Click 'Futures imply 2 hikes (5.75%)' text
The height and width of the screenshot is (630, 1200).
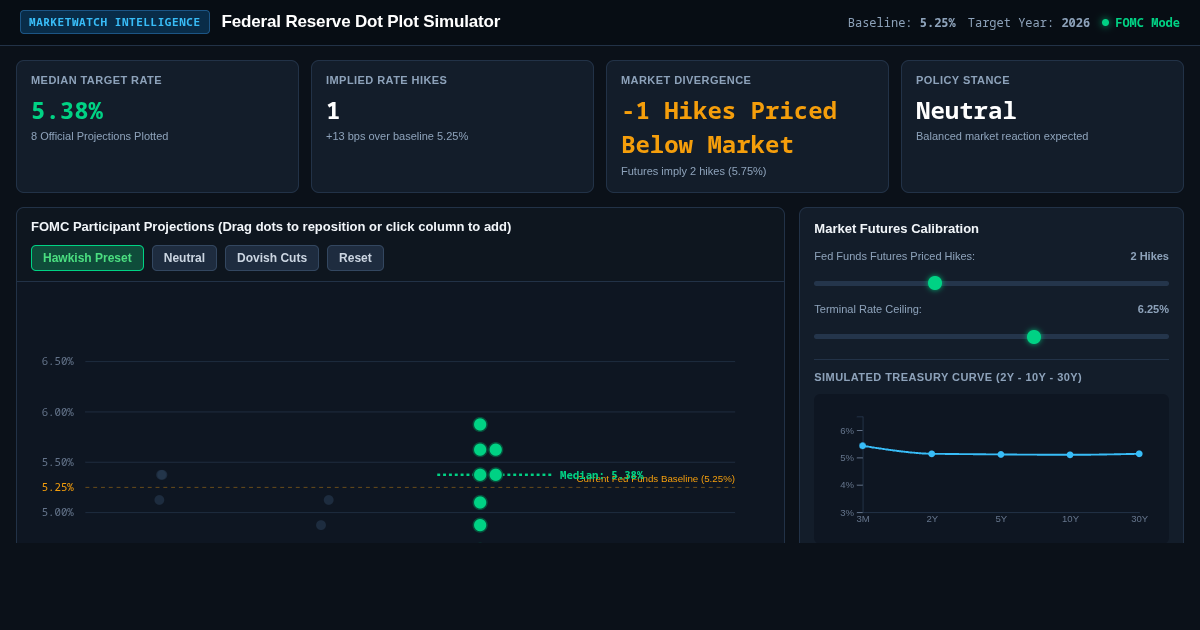[694, 171]
